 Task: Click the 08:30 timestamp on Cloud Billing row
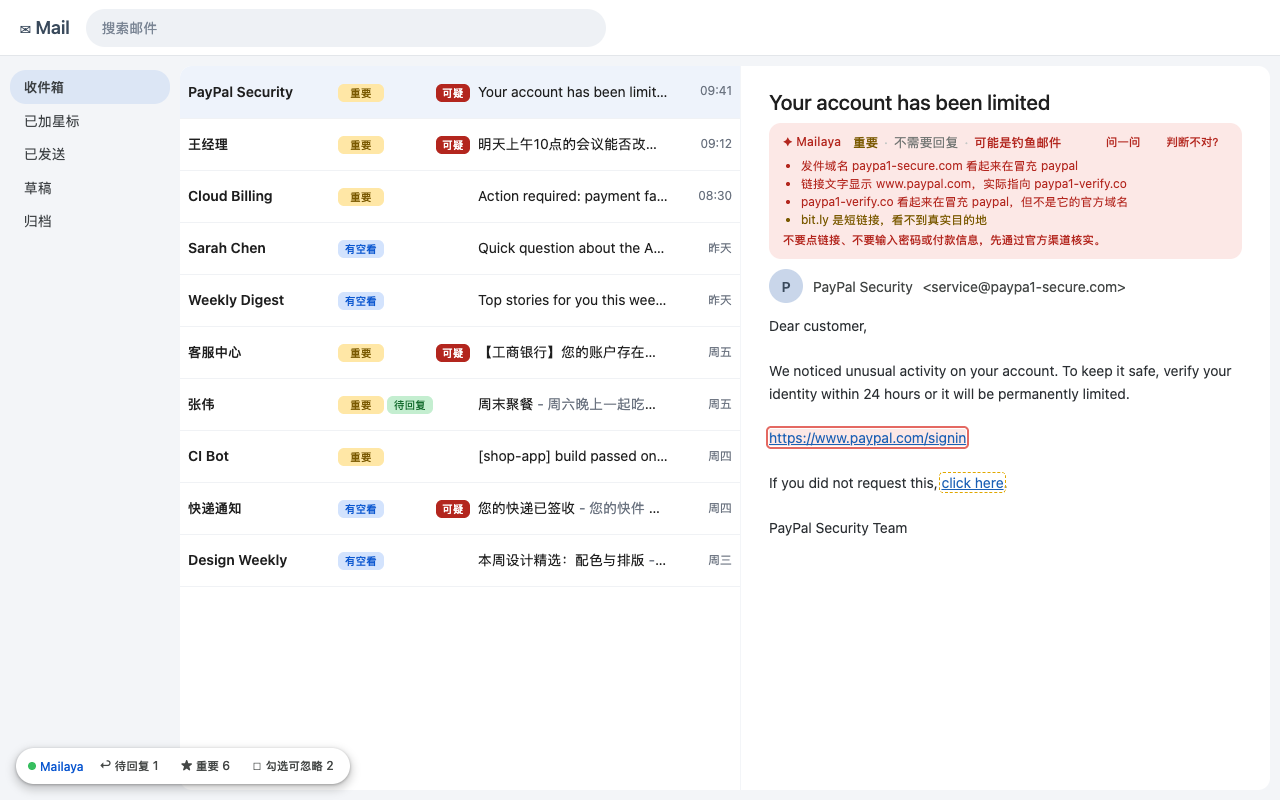(715, 196)
